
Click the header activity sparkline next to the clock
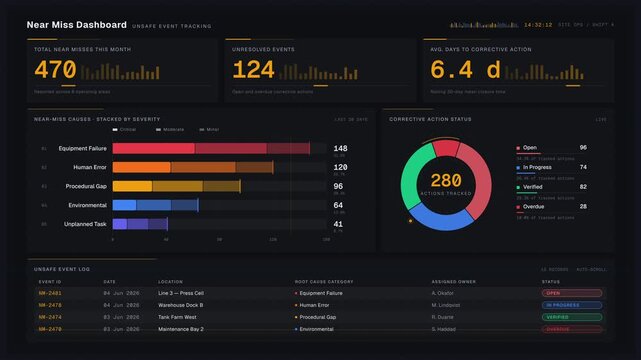click(484, 25)
